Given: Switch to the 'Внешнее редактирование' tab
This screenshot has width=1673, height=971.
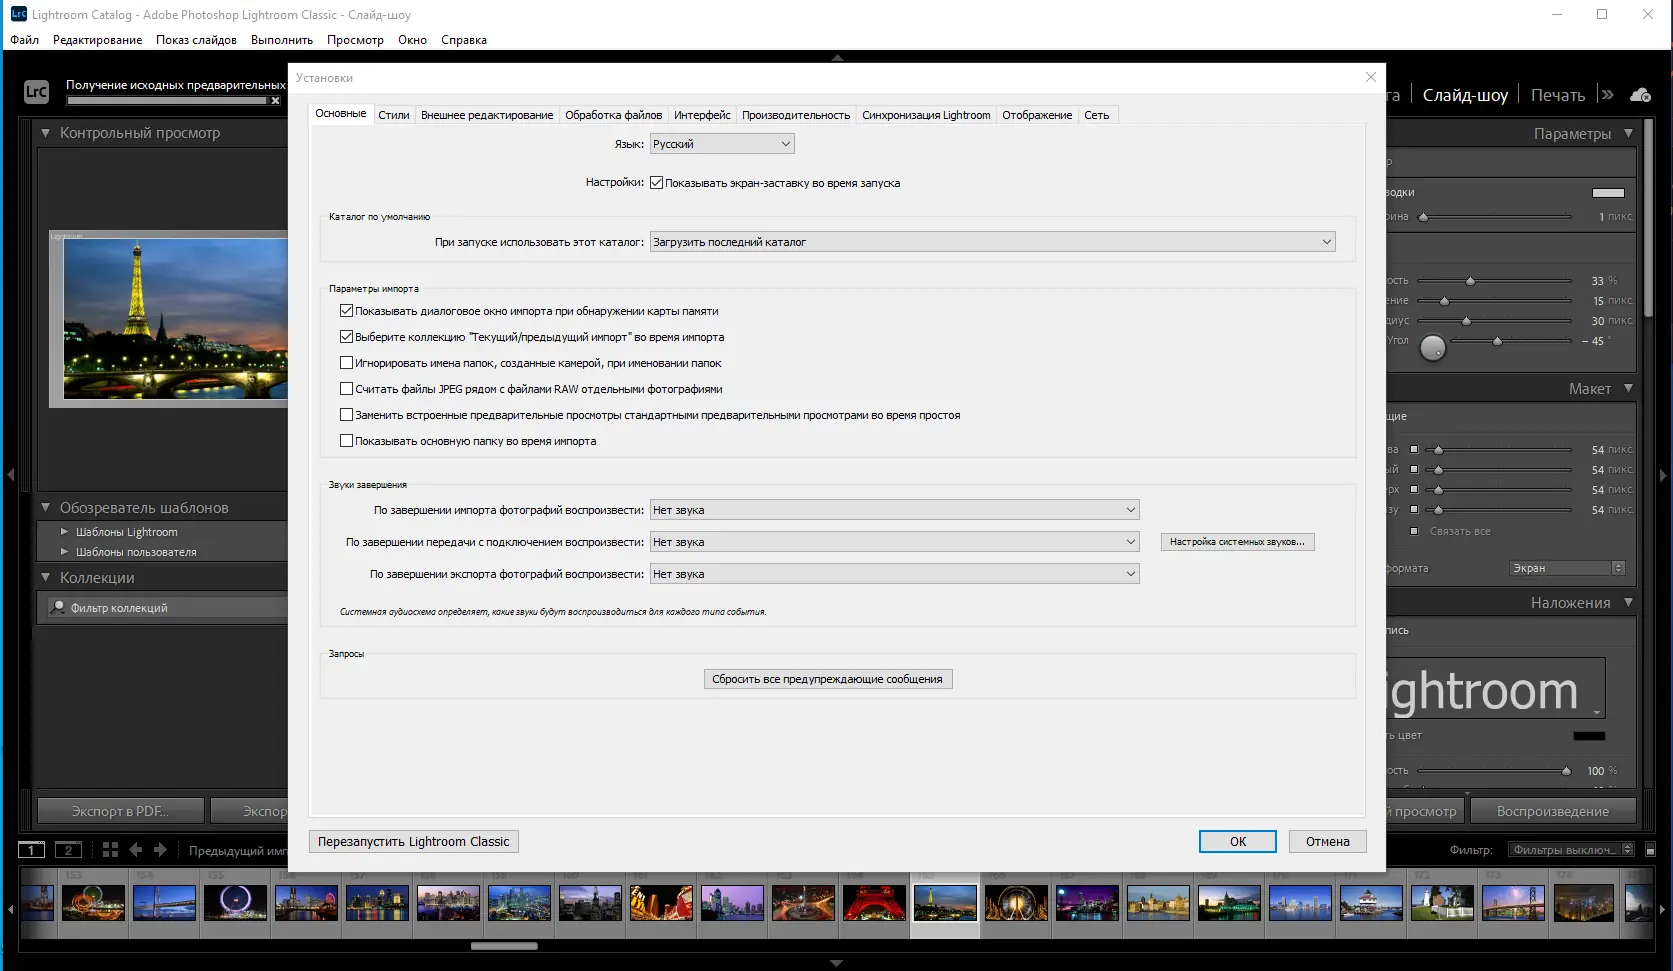Looking at the screenshot, I should [x=487, y=115].
